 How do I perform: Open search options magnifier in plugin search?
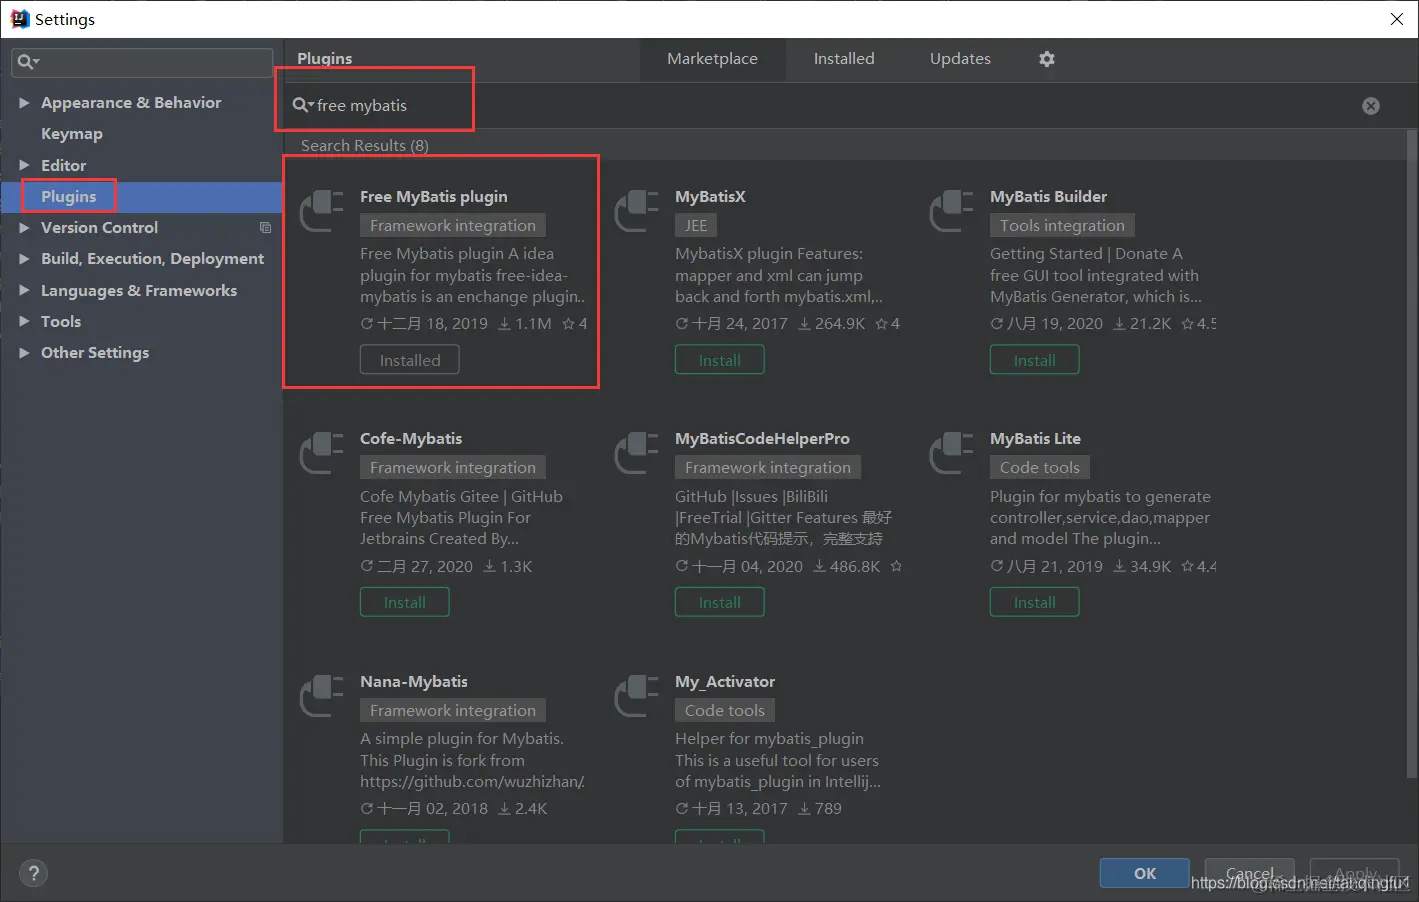(302, 105)
